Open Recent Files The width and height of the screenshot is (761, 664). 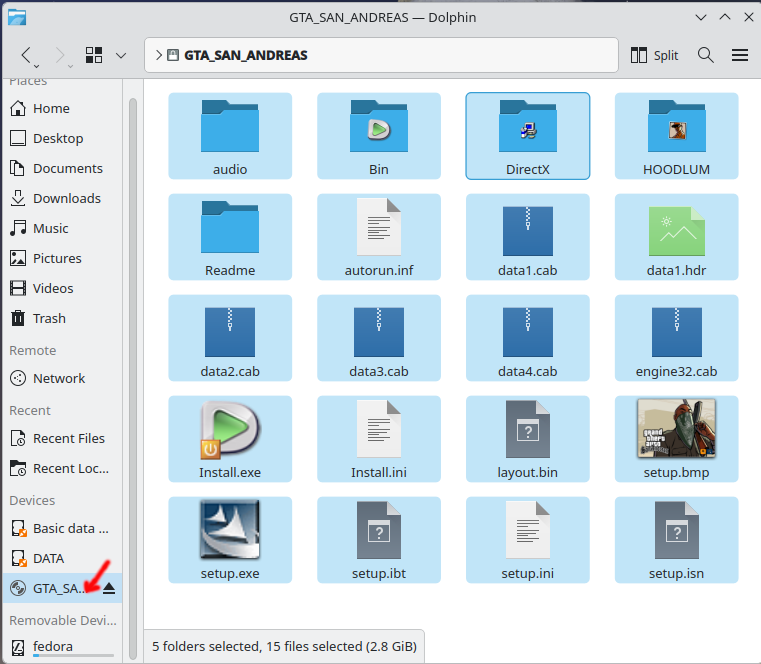[62, 438]
